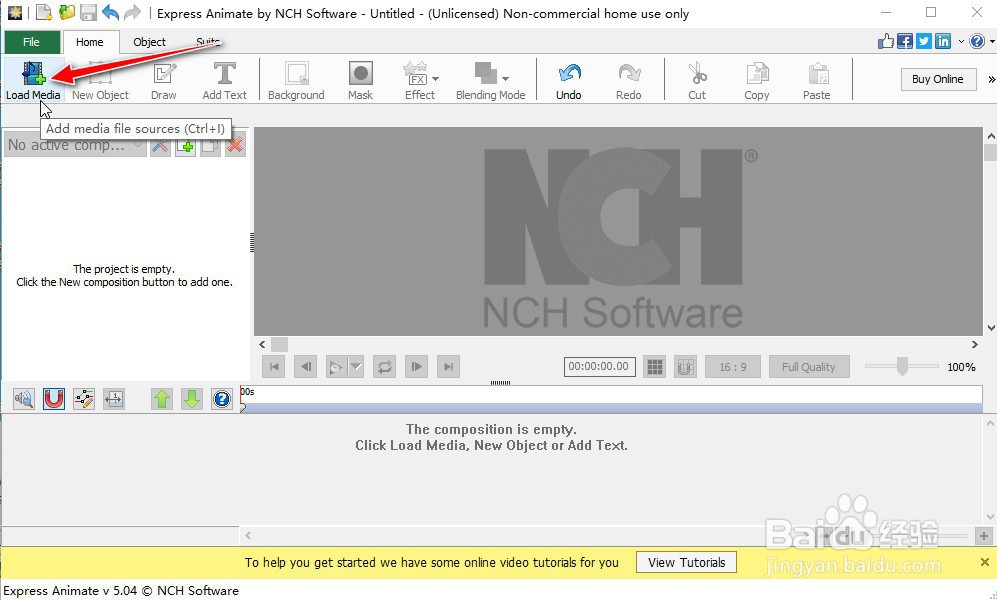Share on Facebook icon

(905, 41)
